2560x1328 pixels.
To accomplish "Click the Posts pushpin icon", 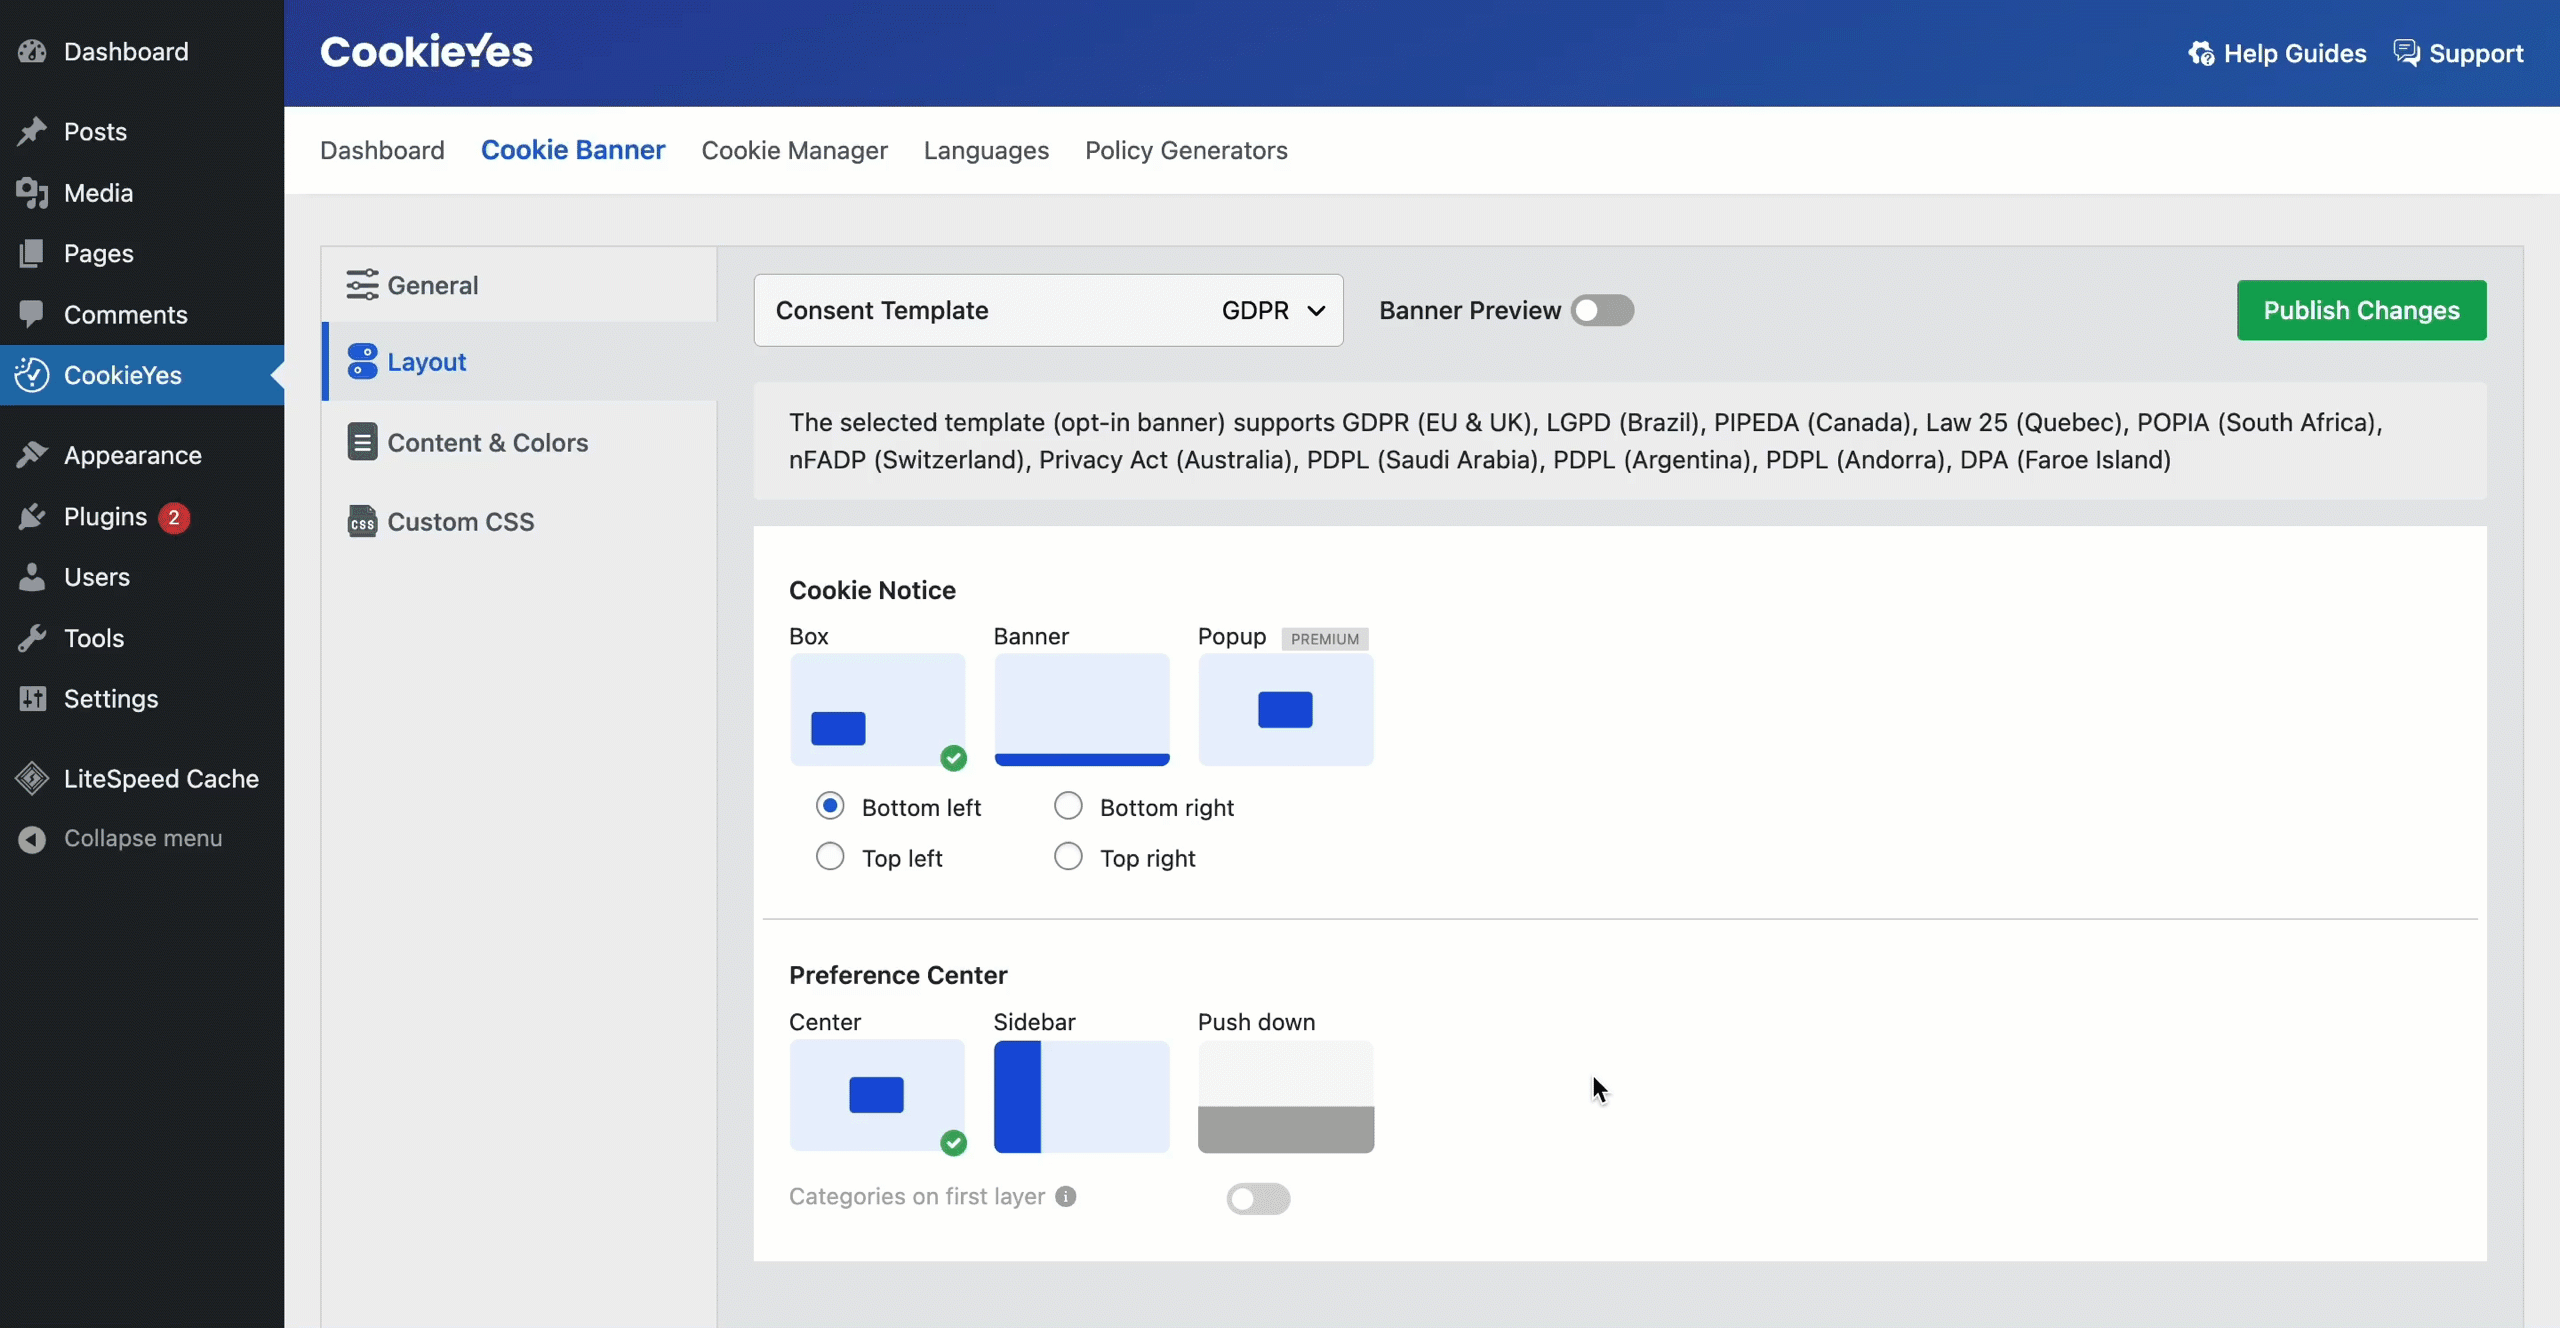I will (x=32, y=131).
